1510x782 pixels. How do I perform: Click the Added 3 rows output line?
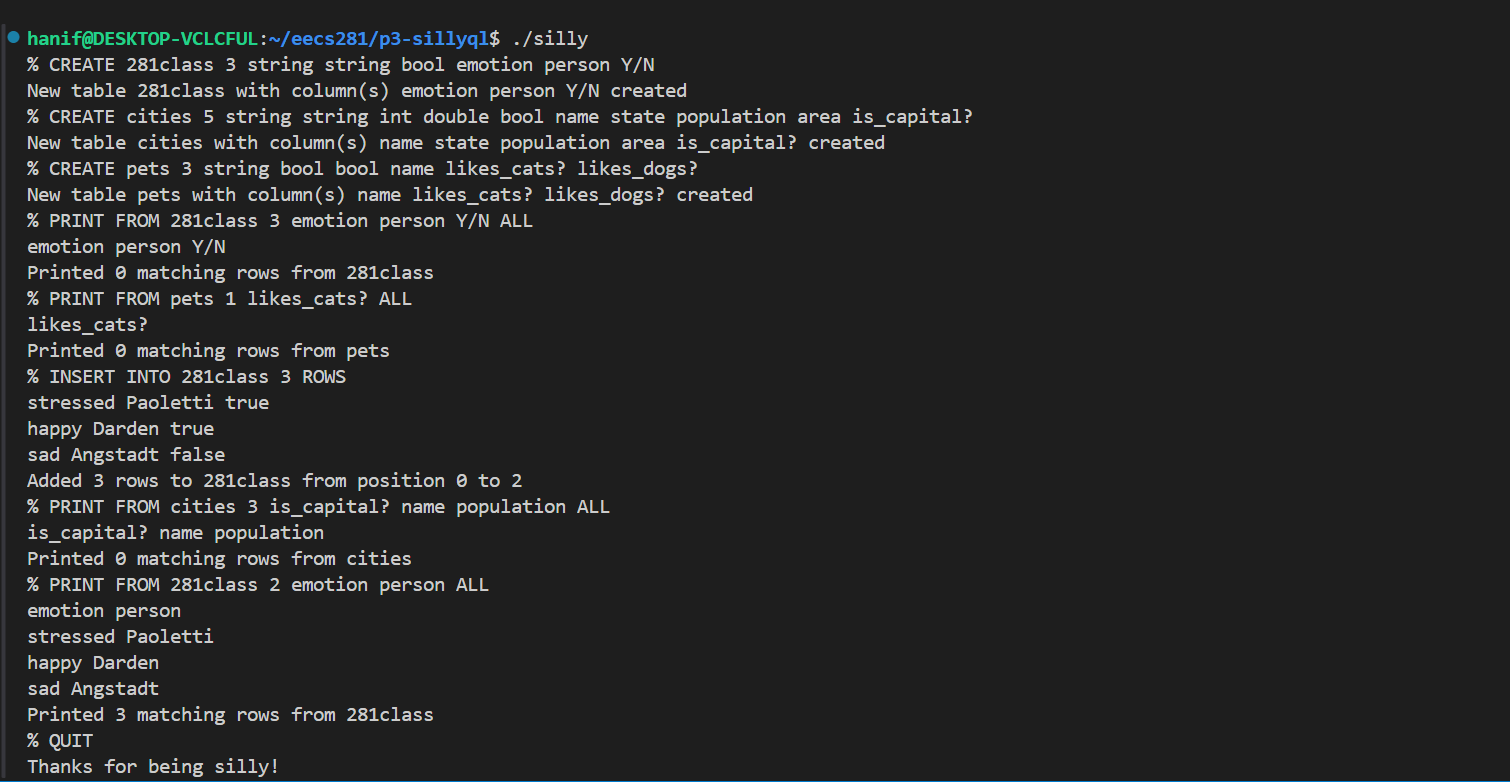274,481
